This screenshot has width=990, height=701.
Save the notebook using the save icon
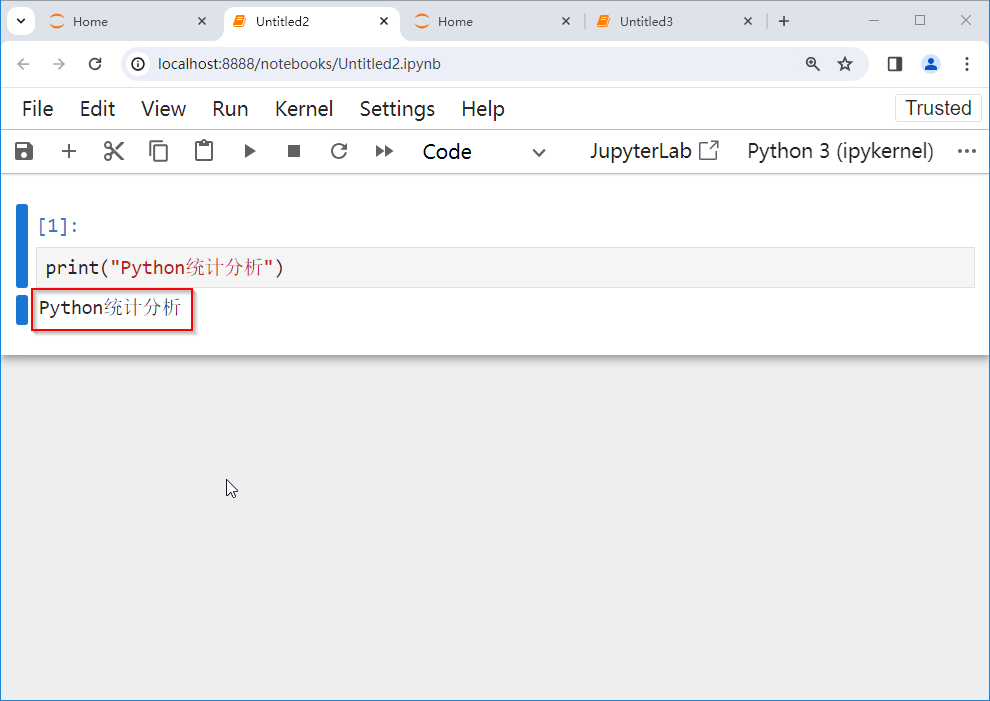point(23,151)
